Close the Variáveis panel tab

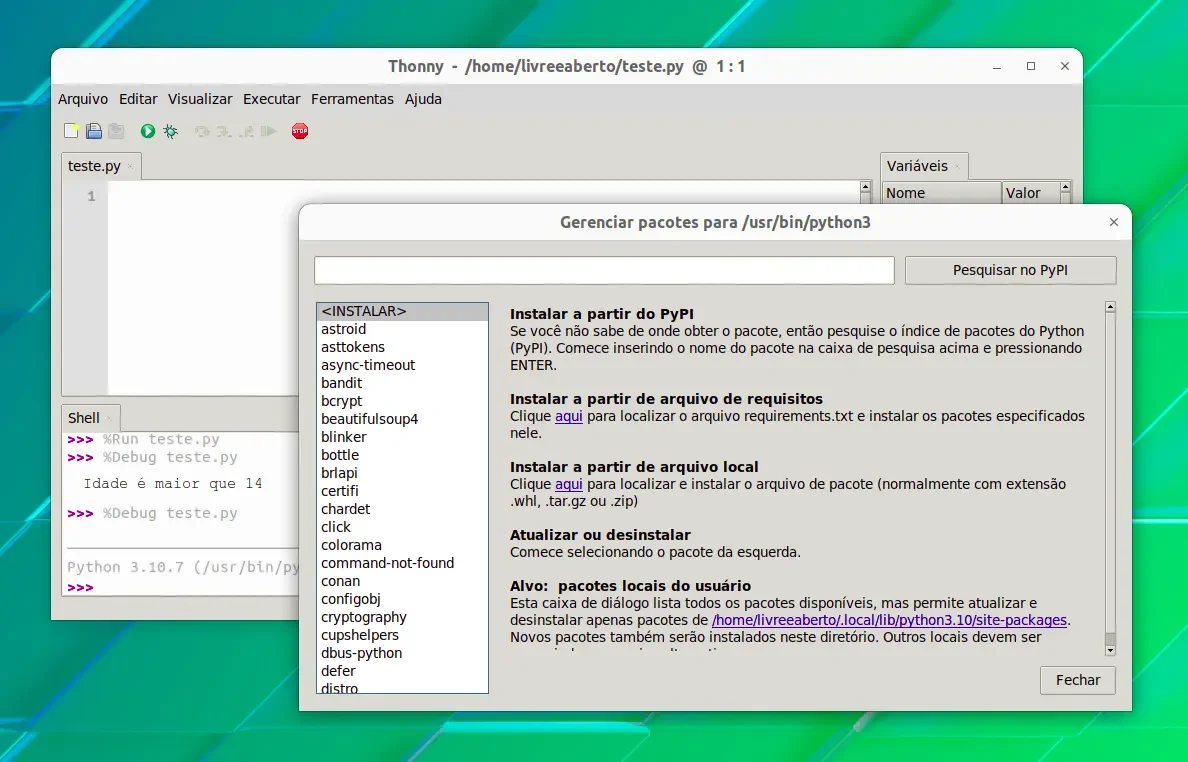(957, 167)
